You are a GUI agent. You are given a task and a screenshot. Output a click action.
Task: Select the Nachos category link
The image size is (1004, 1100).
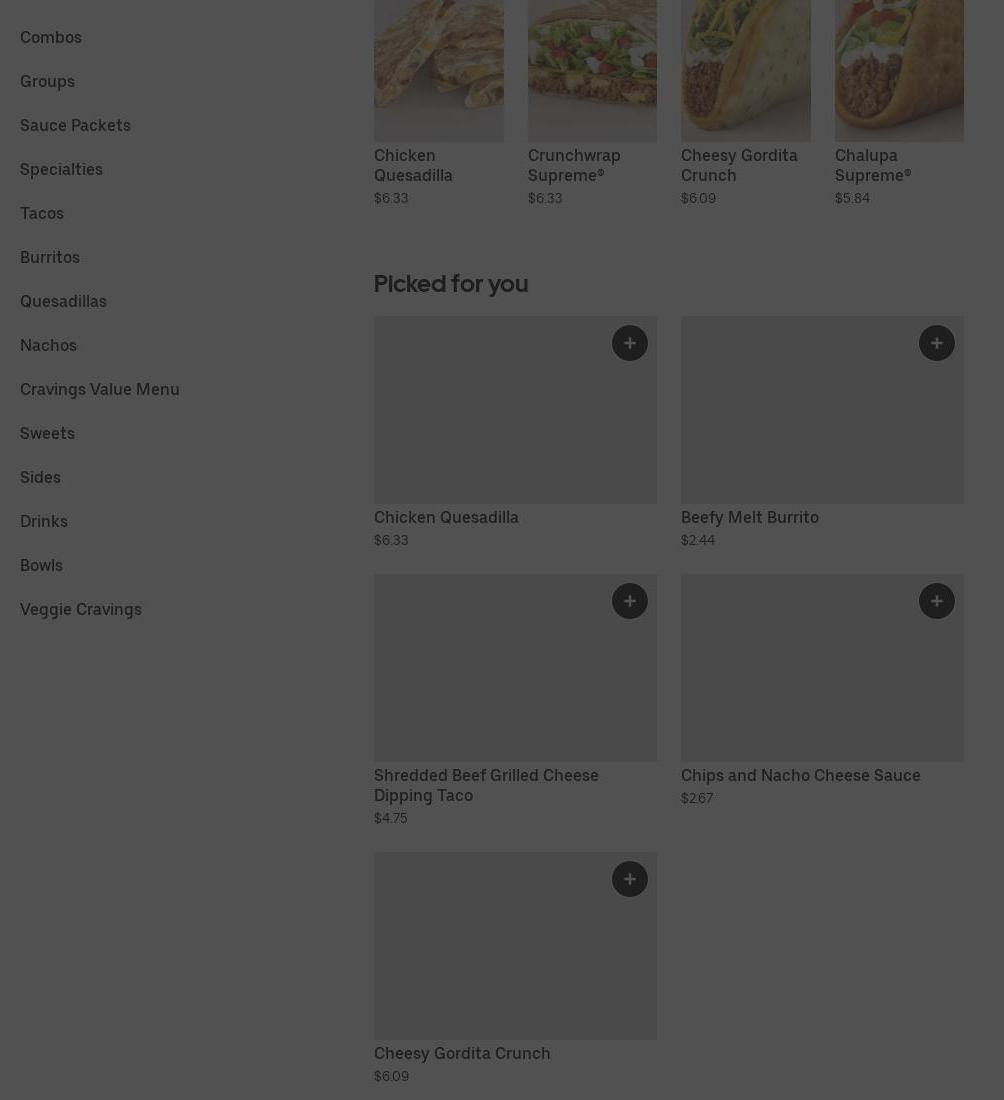pyautogui.click(x=48, y=345)
